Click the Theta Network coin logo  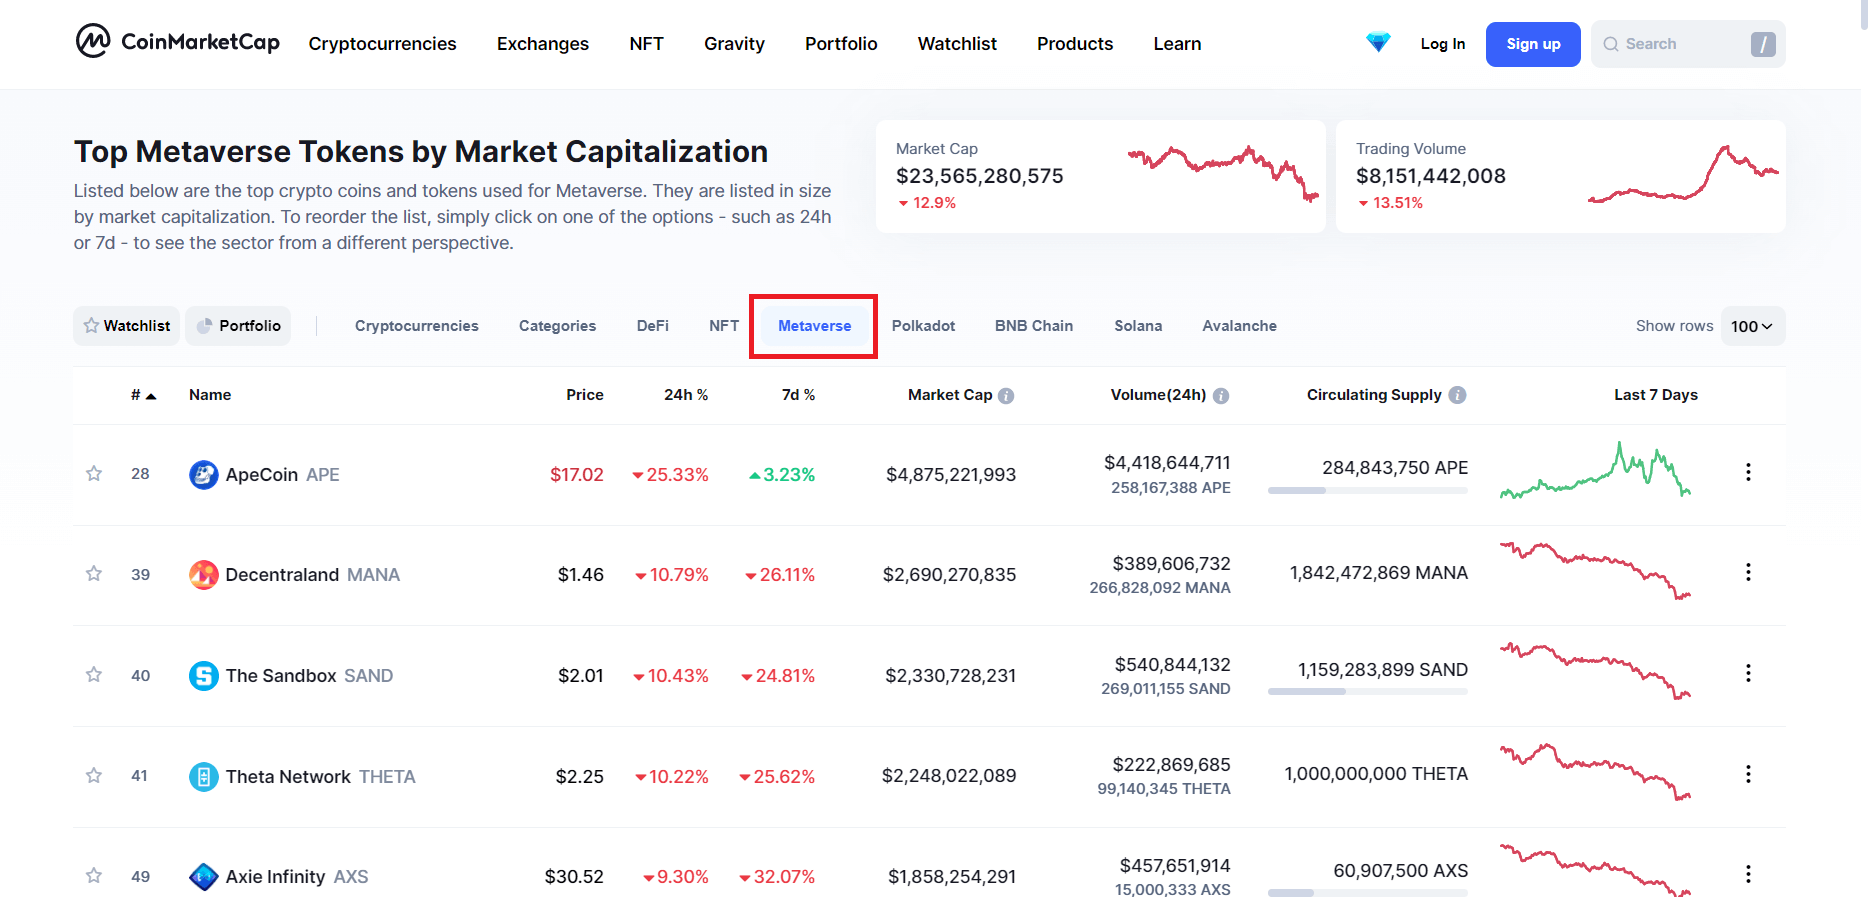tap(204, 777)
